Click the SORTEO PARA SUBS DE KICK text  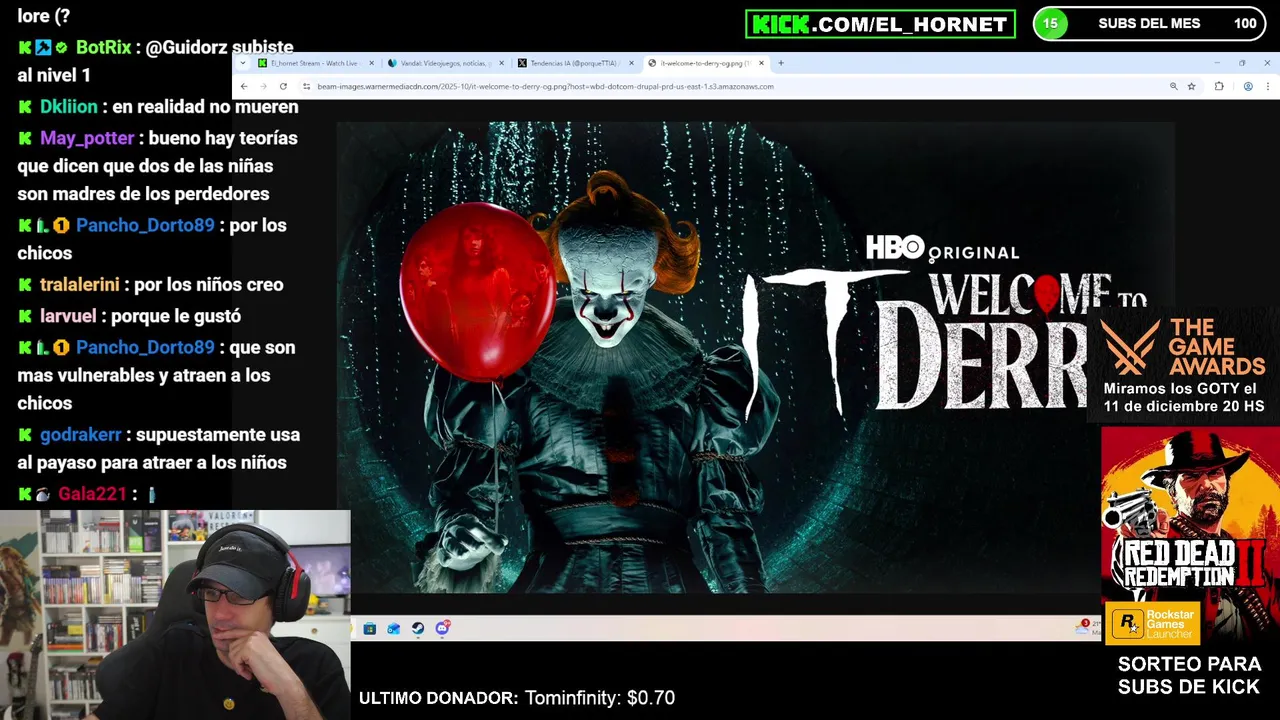(1189, 675)
